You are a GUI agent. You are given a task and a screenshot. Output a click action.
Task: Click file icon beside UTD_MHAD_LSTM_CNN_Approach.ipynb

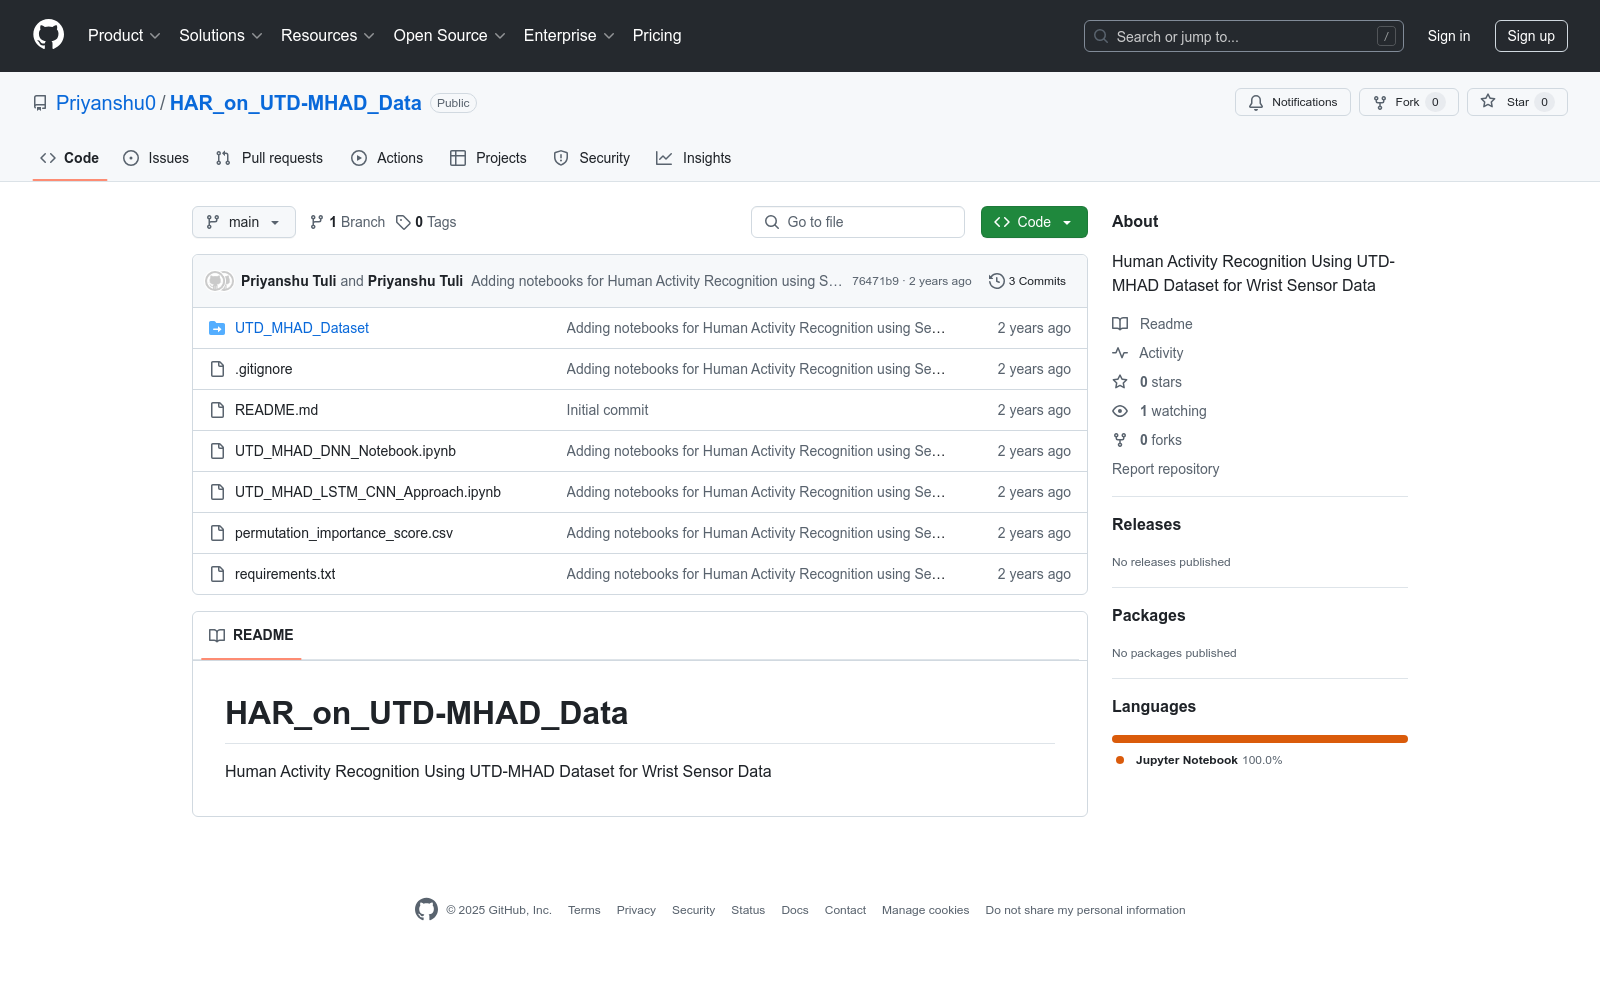pos(217,492)
